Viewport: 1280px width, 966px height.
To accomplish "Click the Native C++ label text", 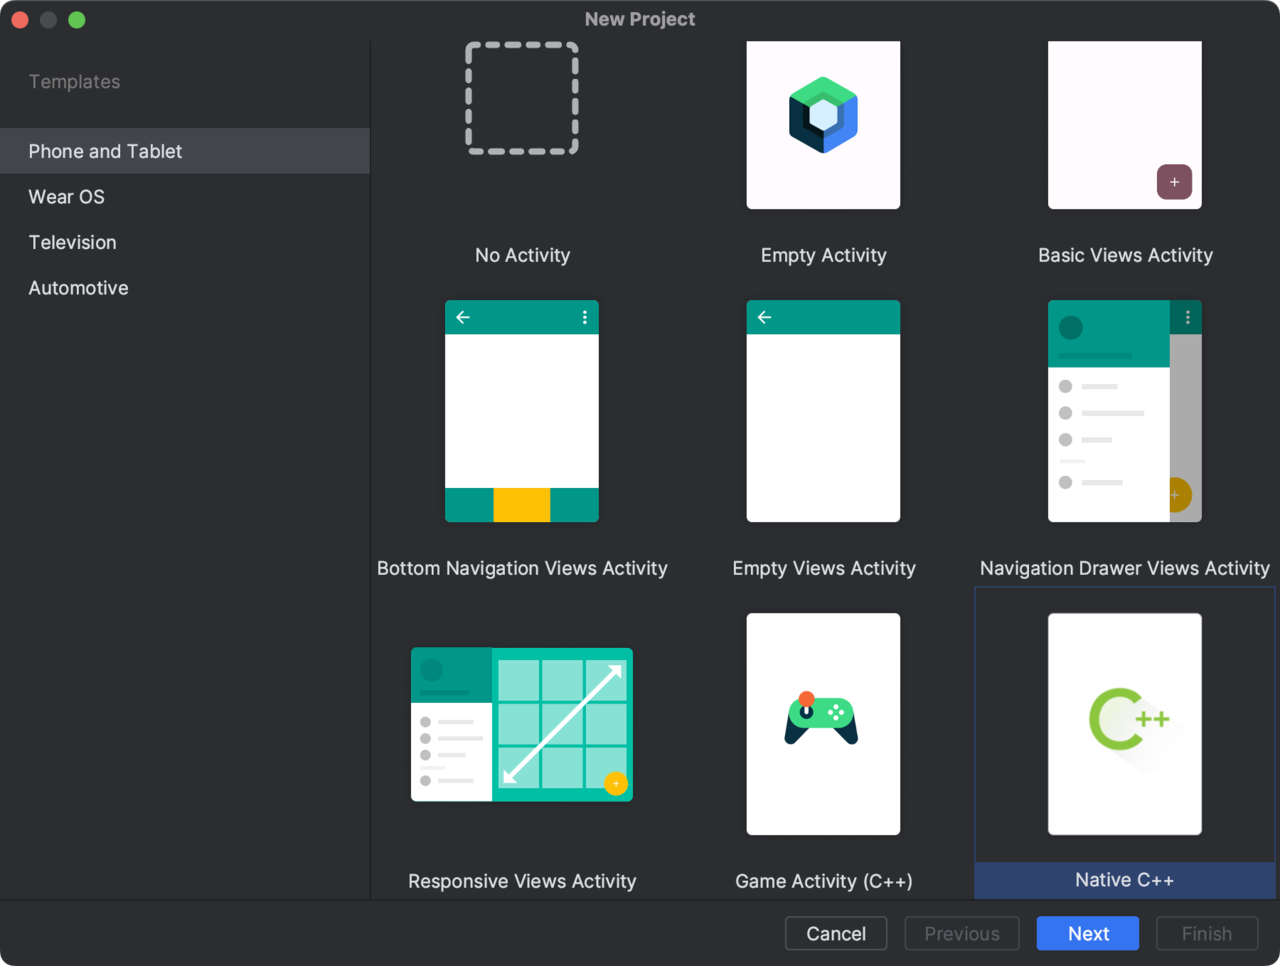I will [x=1124, y=880].
